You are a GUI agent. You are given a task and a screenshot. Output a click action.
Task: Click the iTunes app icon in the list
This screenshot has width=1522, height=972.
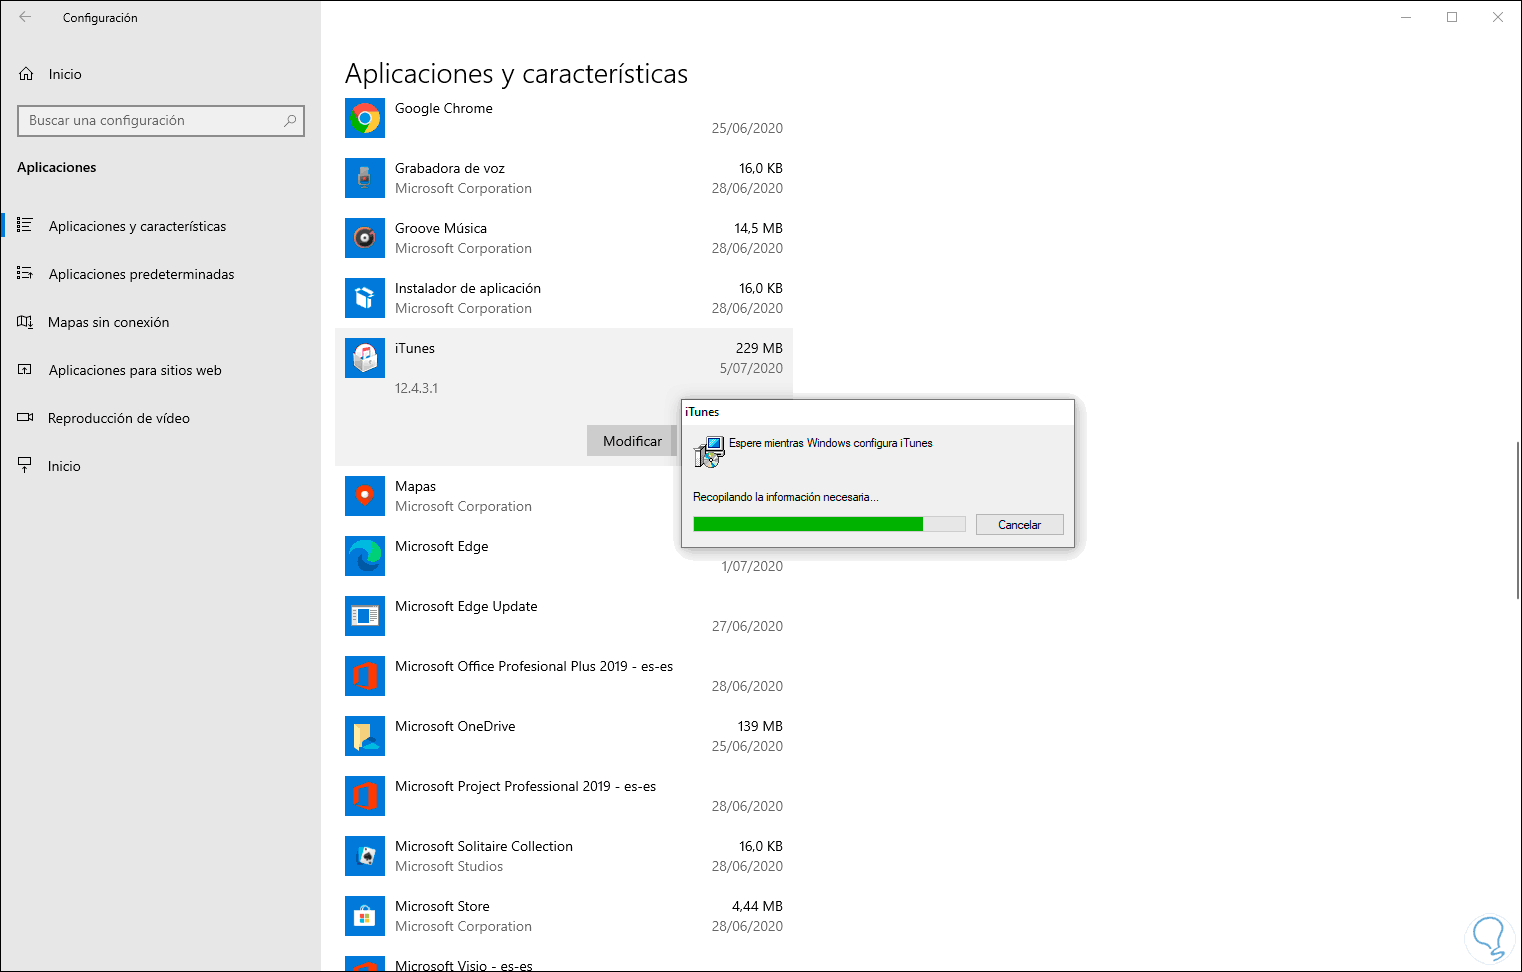tap(365, 358)
